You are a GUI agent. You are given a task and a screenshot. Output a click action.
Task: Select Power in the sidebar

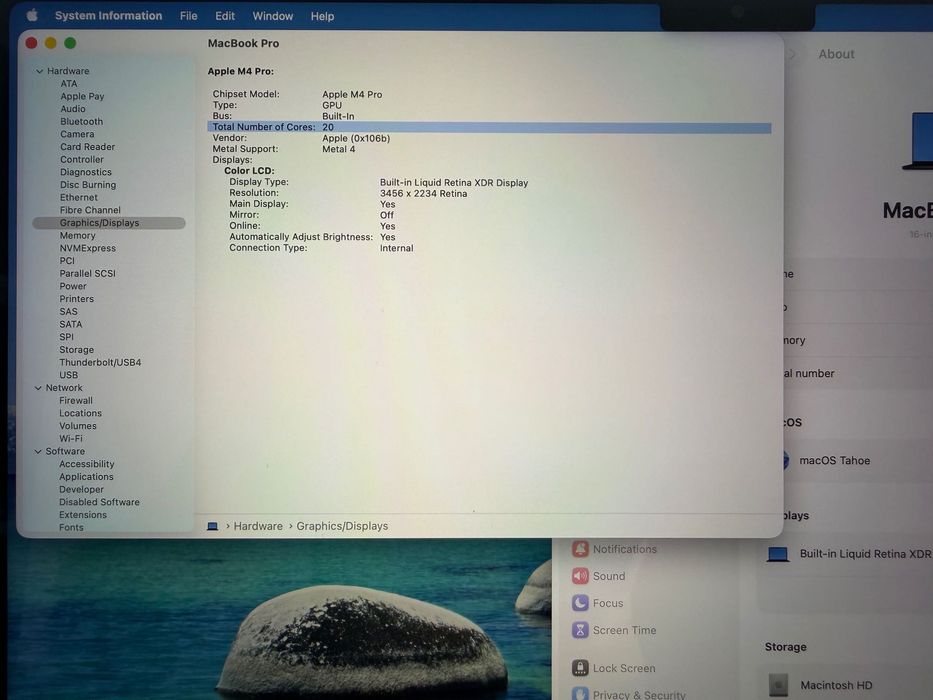(73, 286)
